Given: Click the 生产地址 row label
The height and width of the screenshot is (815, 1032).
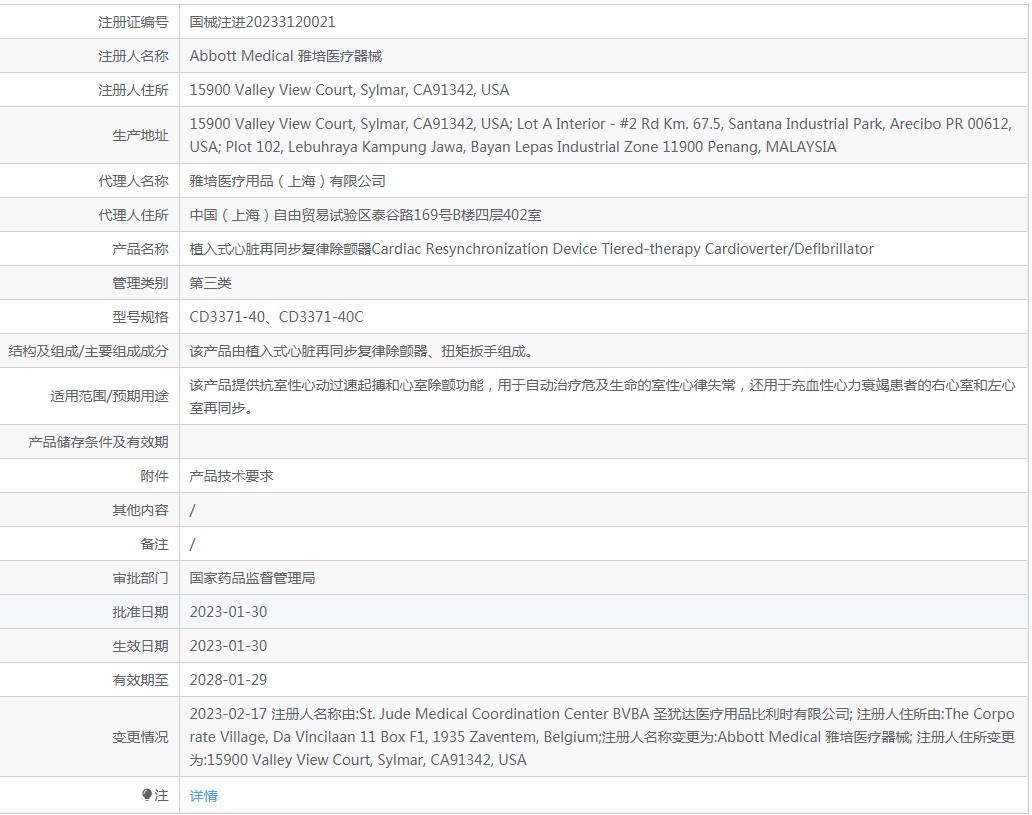Looking at the screenshot, I should pos(140,136).
